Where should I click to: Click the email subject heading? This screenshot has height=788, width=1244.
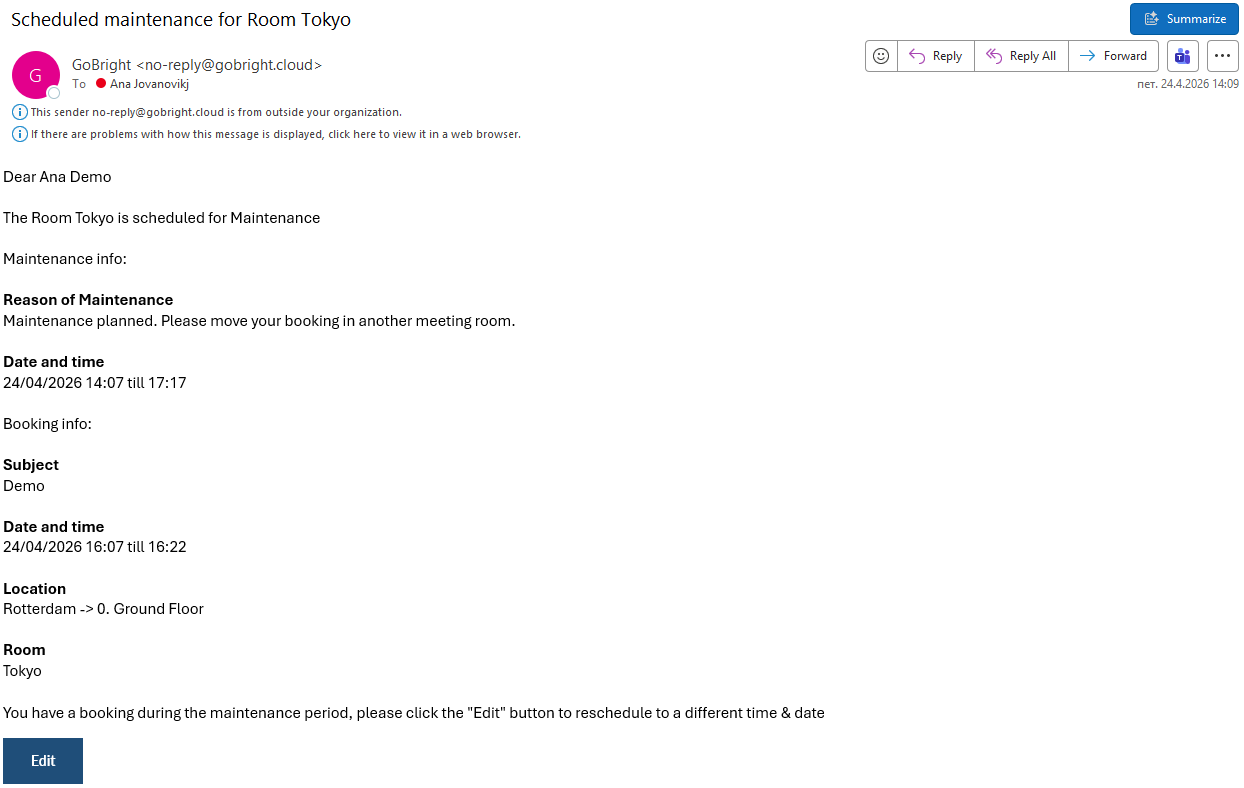coord(181,20)
